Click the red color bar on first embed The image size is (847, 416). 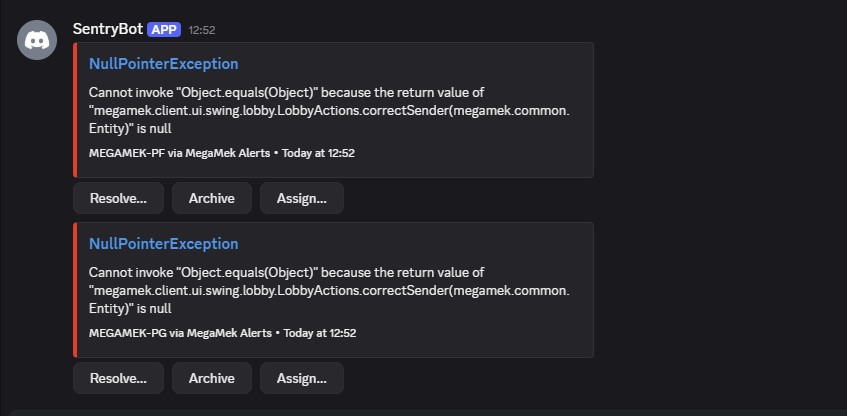tap(75, 110)
